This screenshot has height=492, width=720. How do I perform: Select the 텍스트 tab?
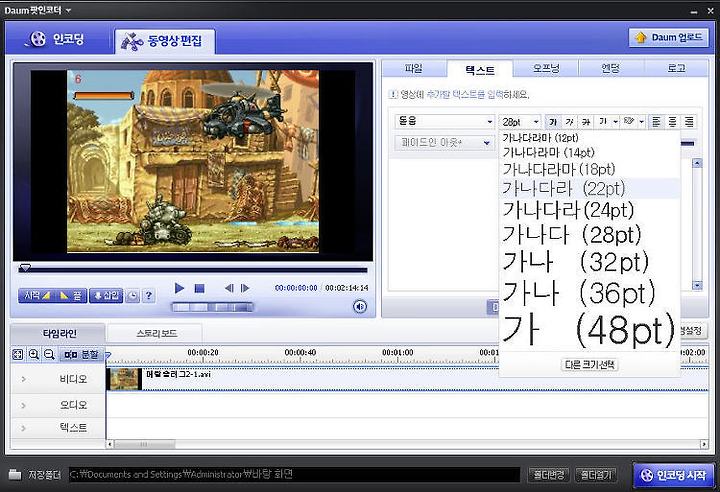point(479,69)
